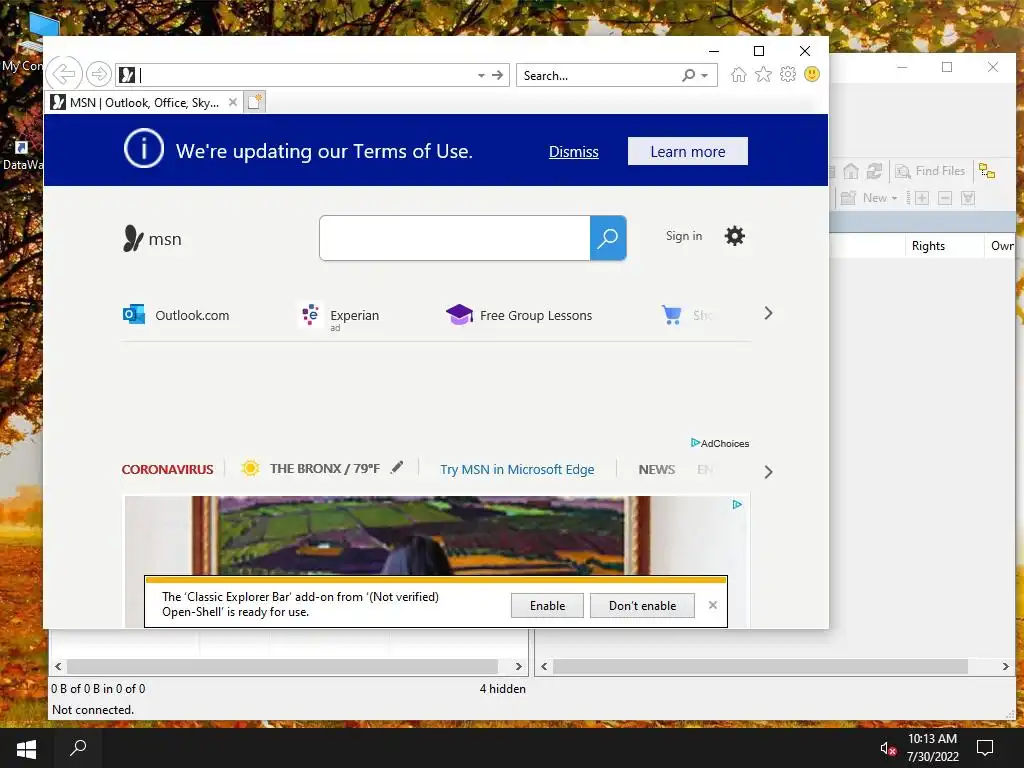Open MSN page settings gear

click(x=735, y=236)
